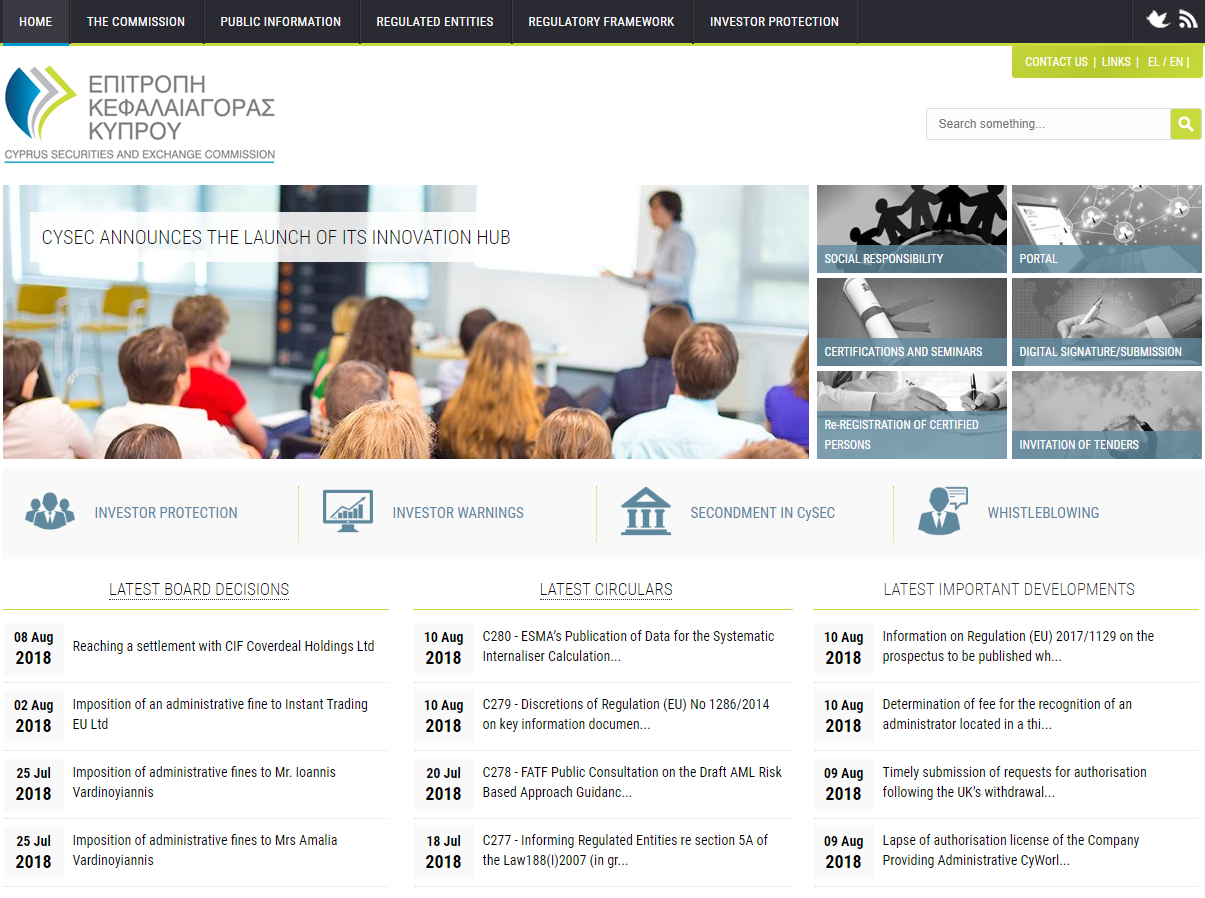This screenshot has height=898, width=1205.
Task: Click the Cyprus Securities and Exchange Commission logo
Action: pyautogui.click(x=140, y=113)
